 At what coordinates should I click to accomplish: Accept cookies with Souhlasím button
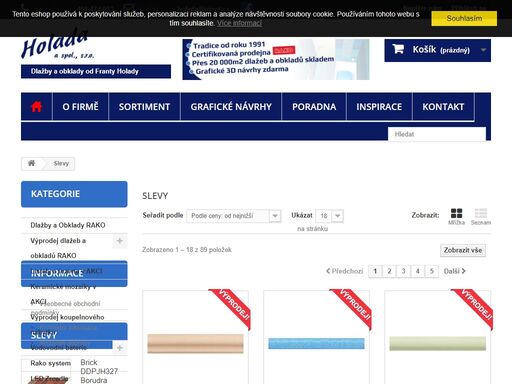464,18
